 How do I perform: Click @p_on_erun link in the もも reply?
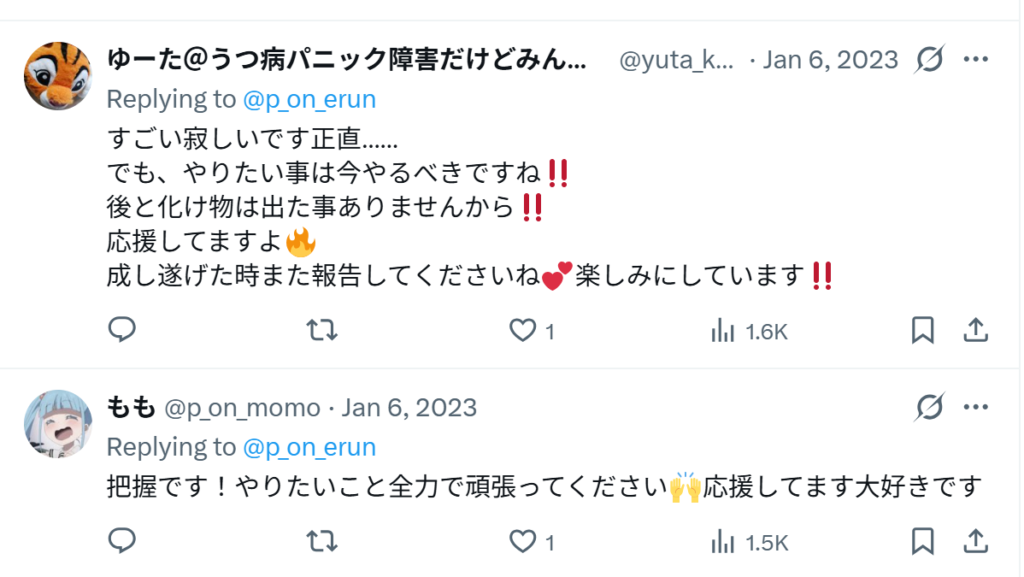[309, 447]
